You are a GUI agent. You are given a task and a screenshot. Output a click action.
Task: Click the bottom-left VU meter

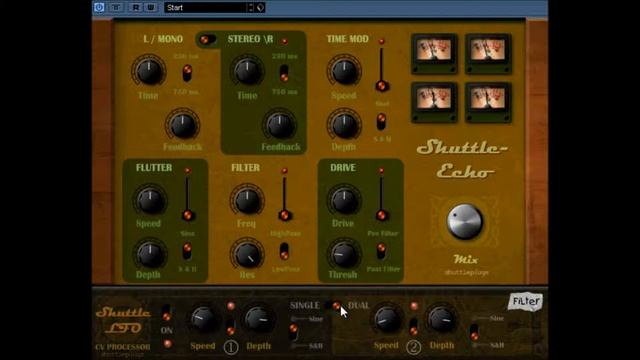tap(434, 102)
